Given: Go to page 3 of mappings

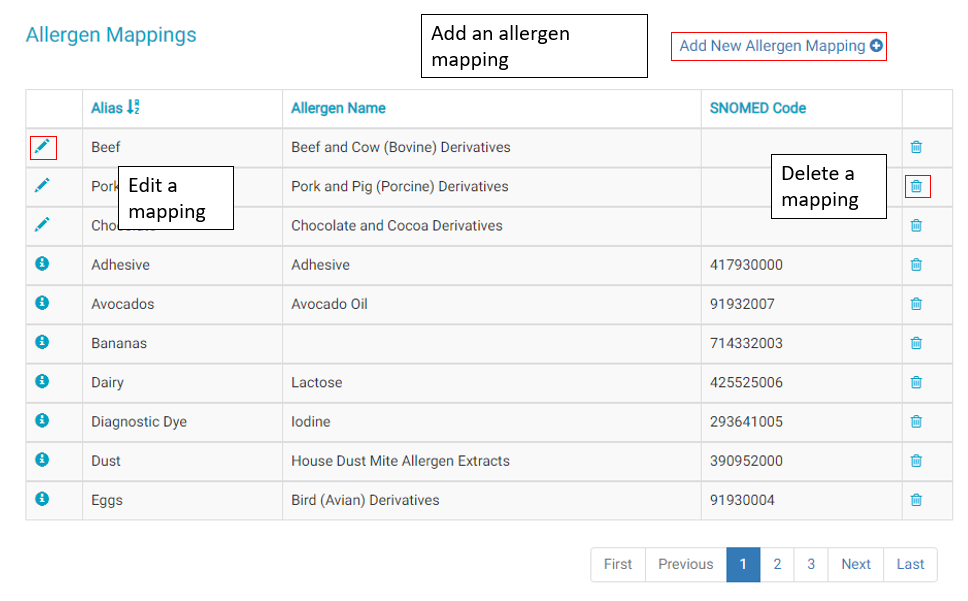Looking at the screenshot, I should 811,564.
